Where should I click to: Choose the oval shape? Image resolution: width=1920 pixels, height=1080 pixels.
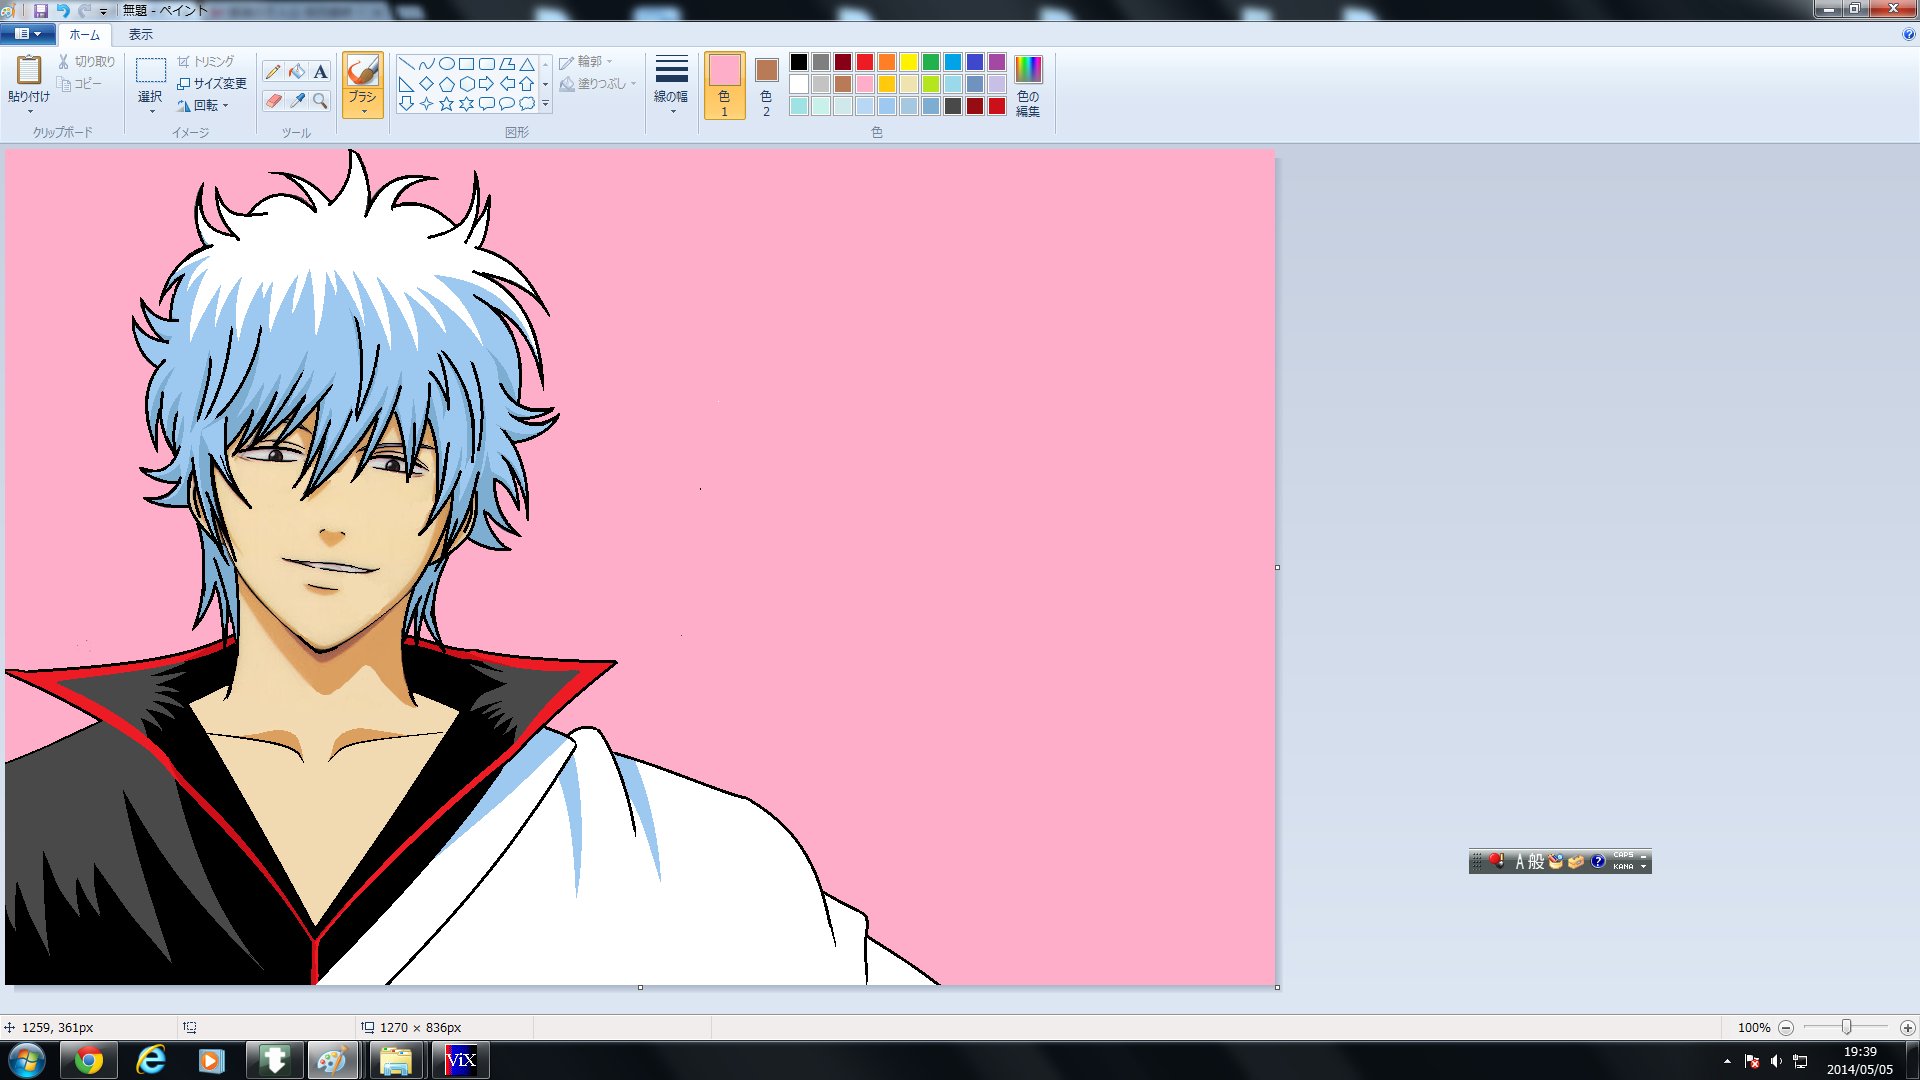click(447, 63)
